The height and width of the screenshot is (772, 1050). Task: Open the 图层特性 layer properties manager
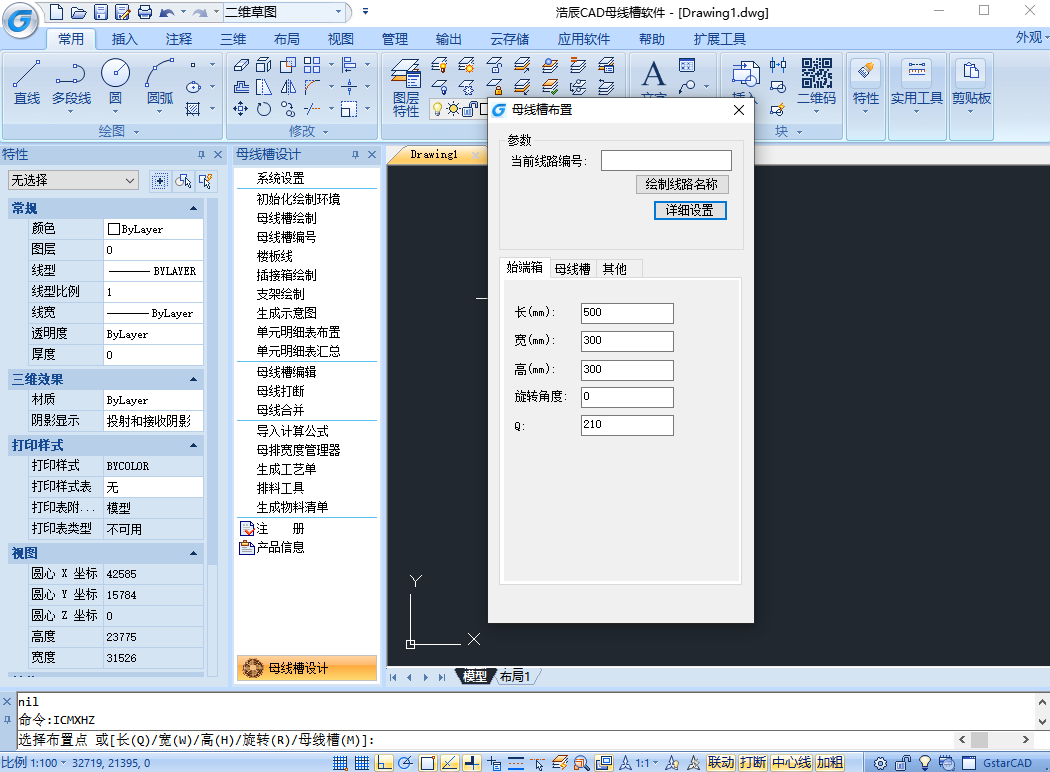[x=406, y=88]
